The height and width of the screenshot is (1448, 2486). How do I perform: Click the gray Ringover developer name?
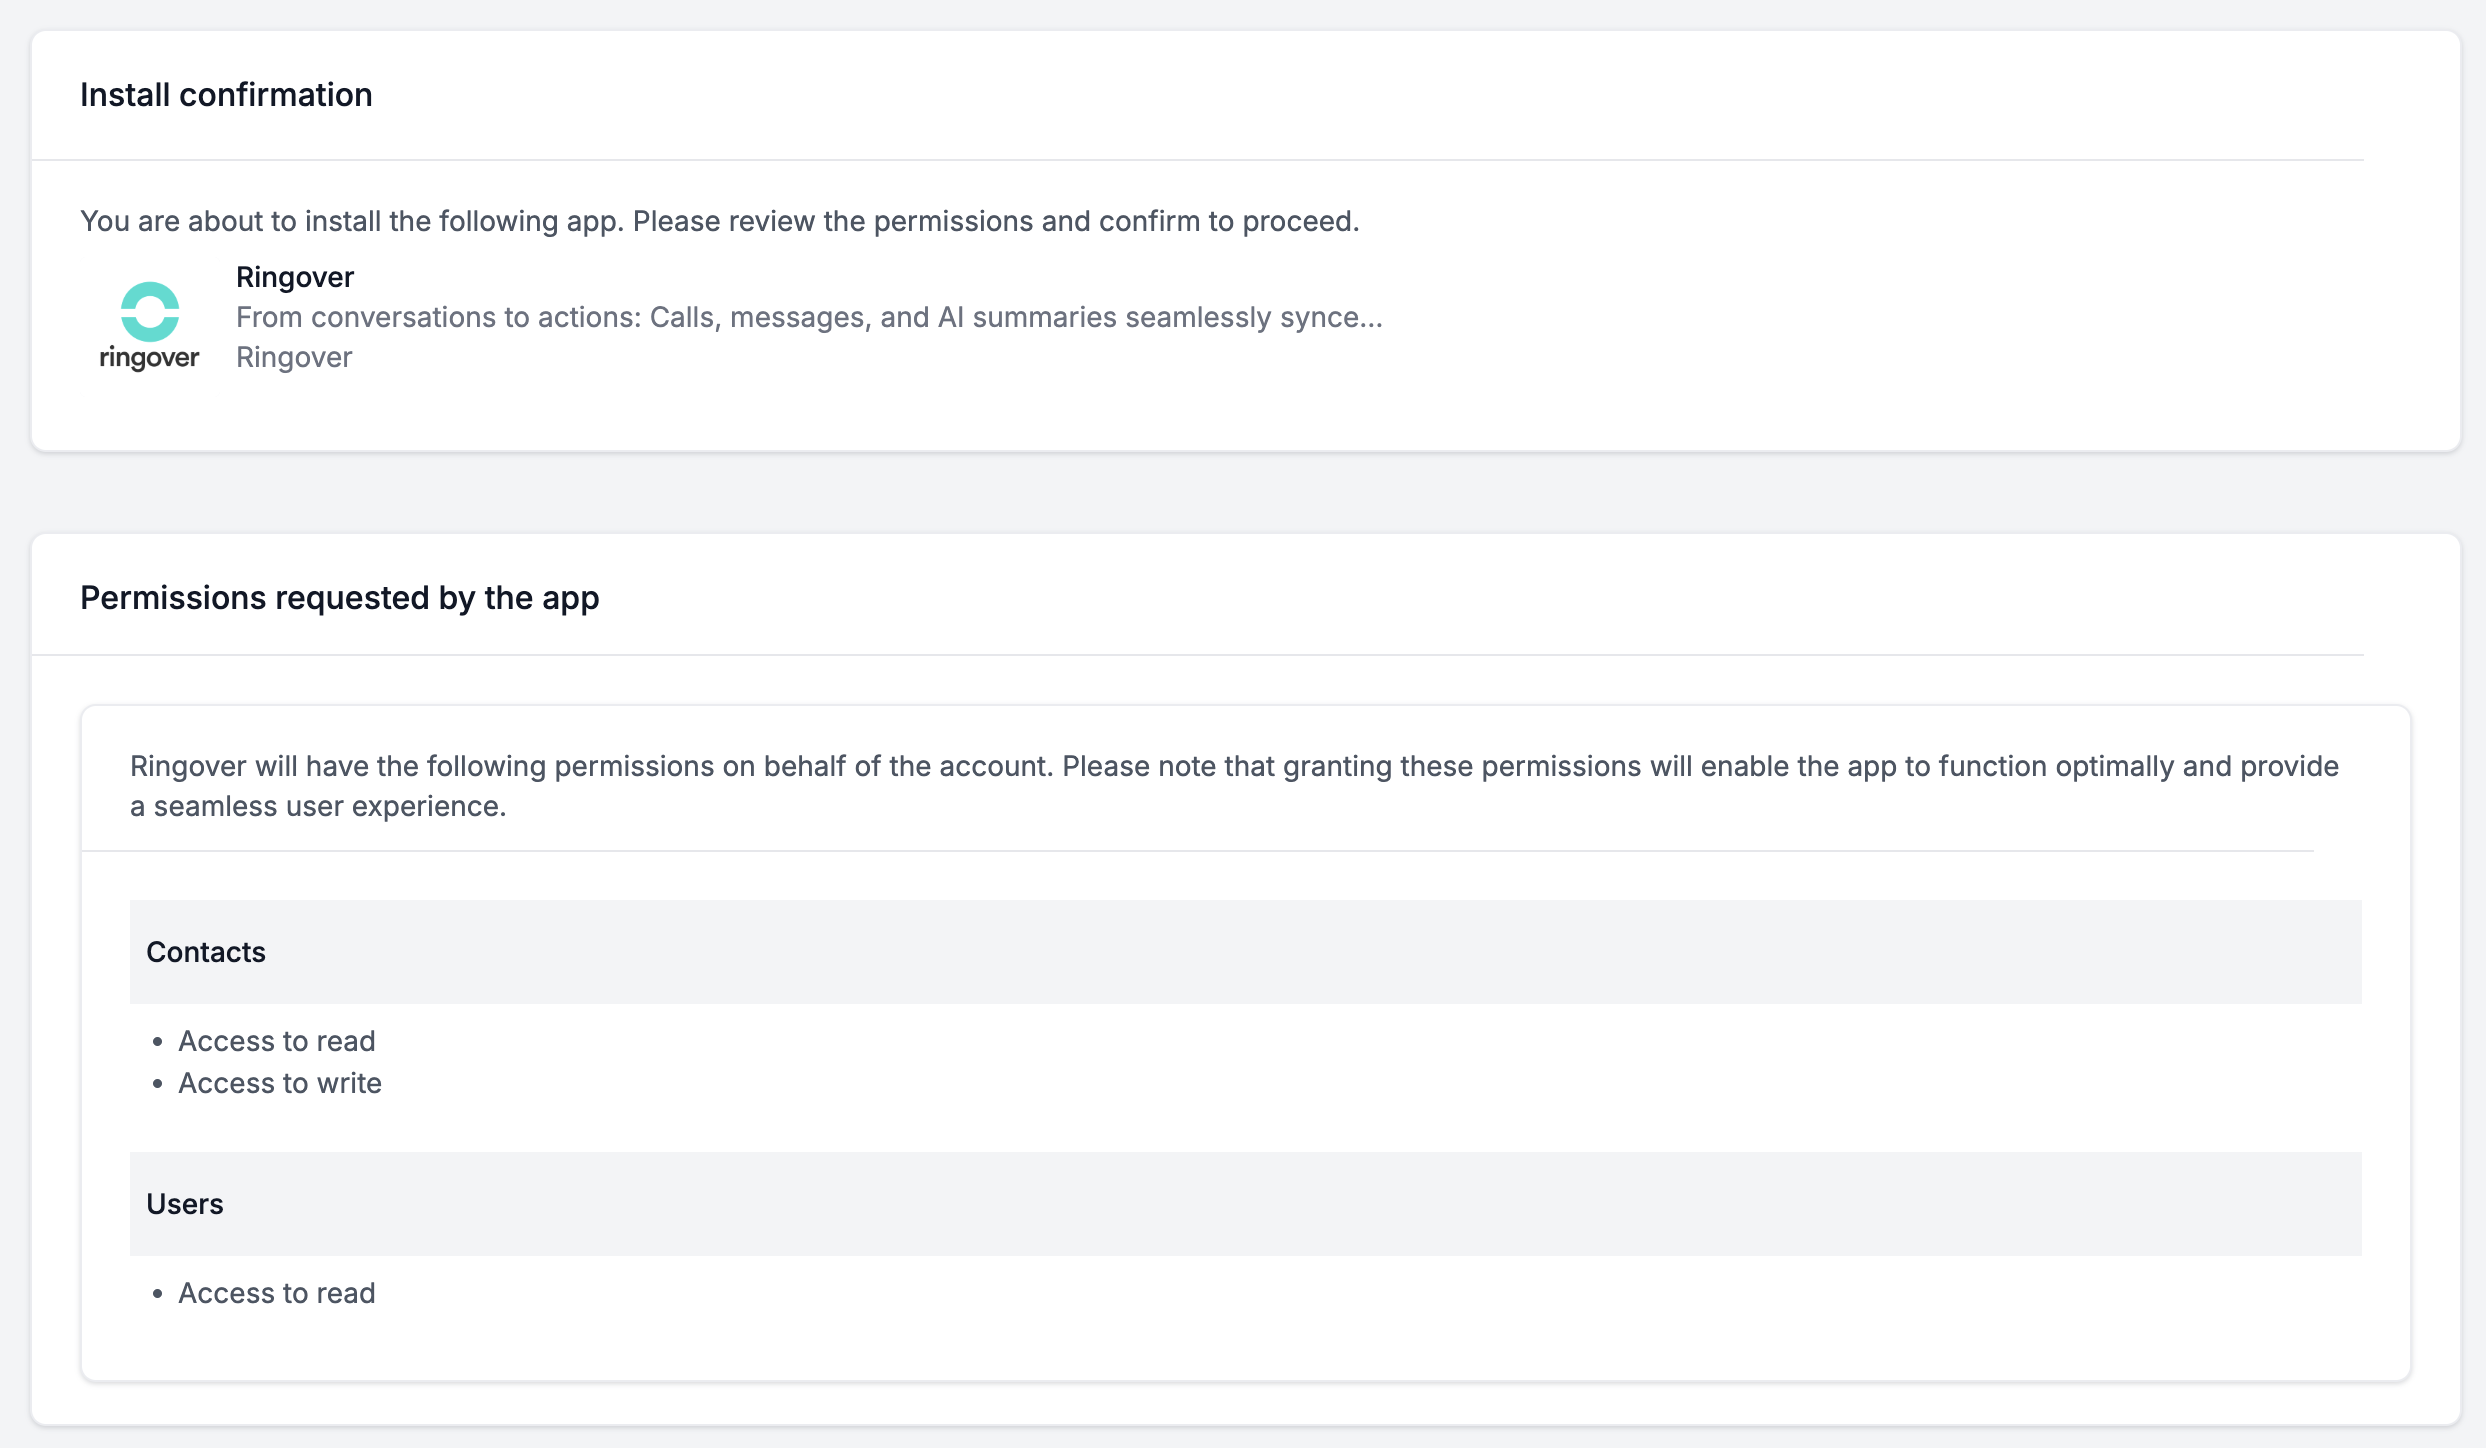point(294,357)
